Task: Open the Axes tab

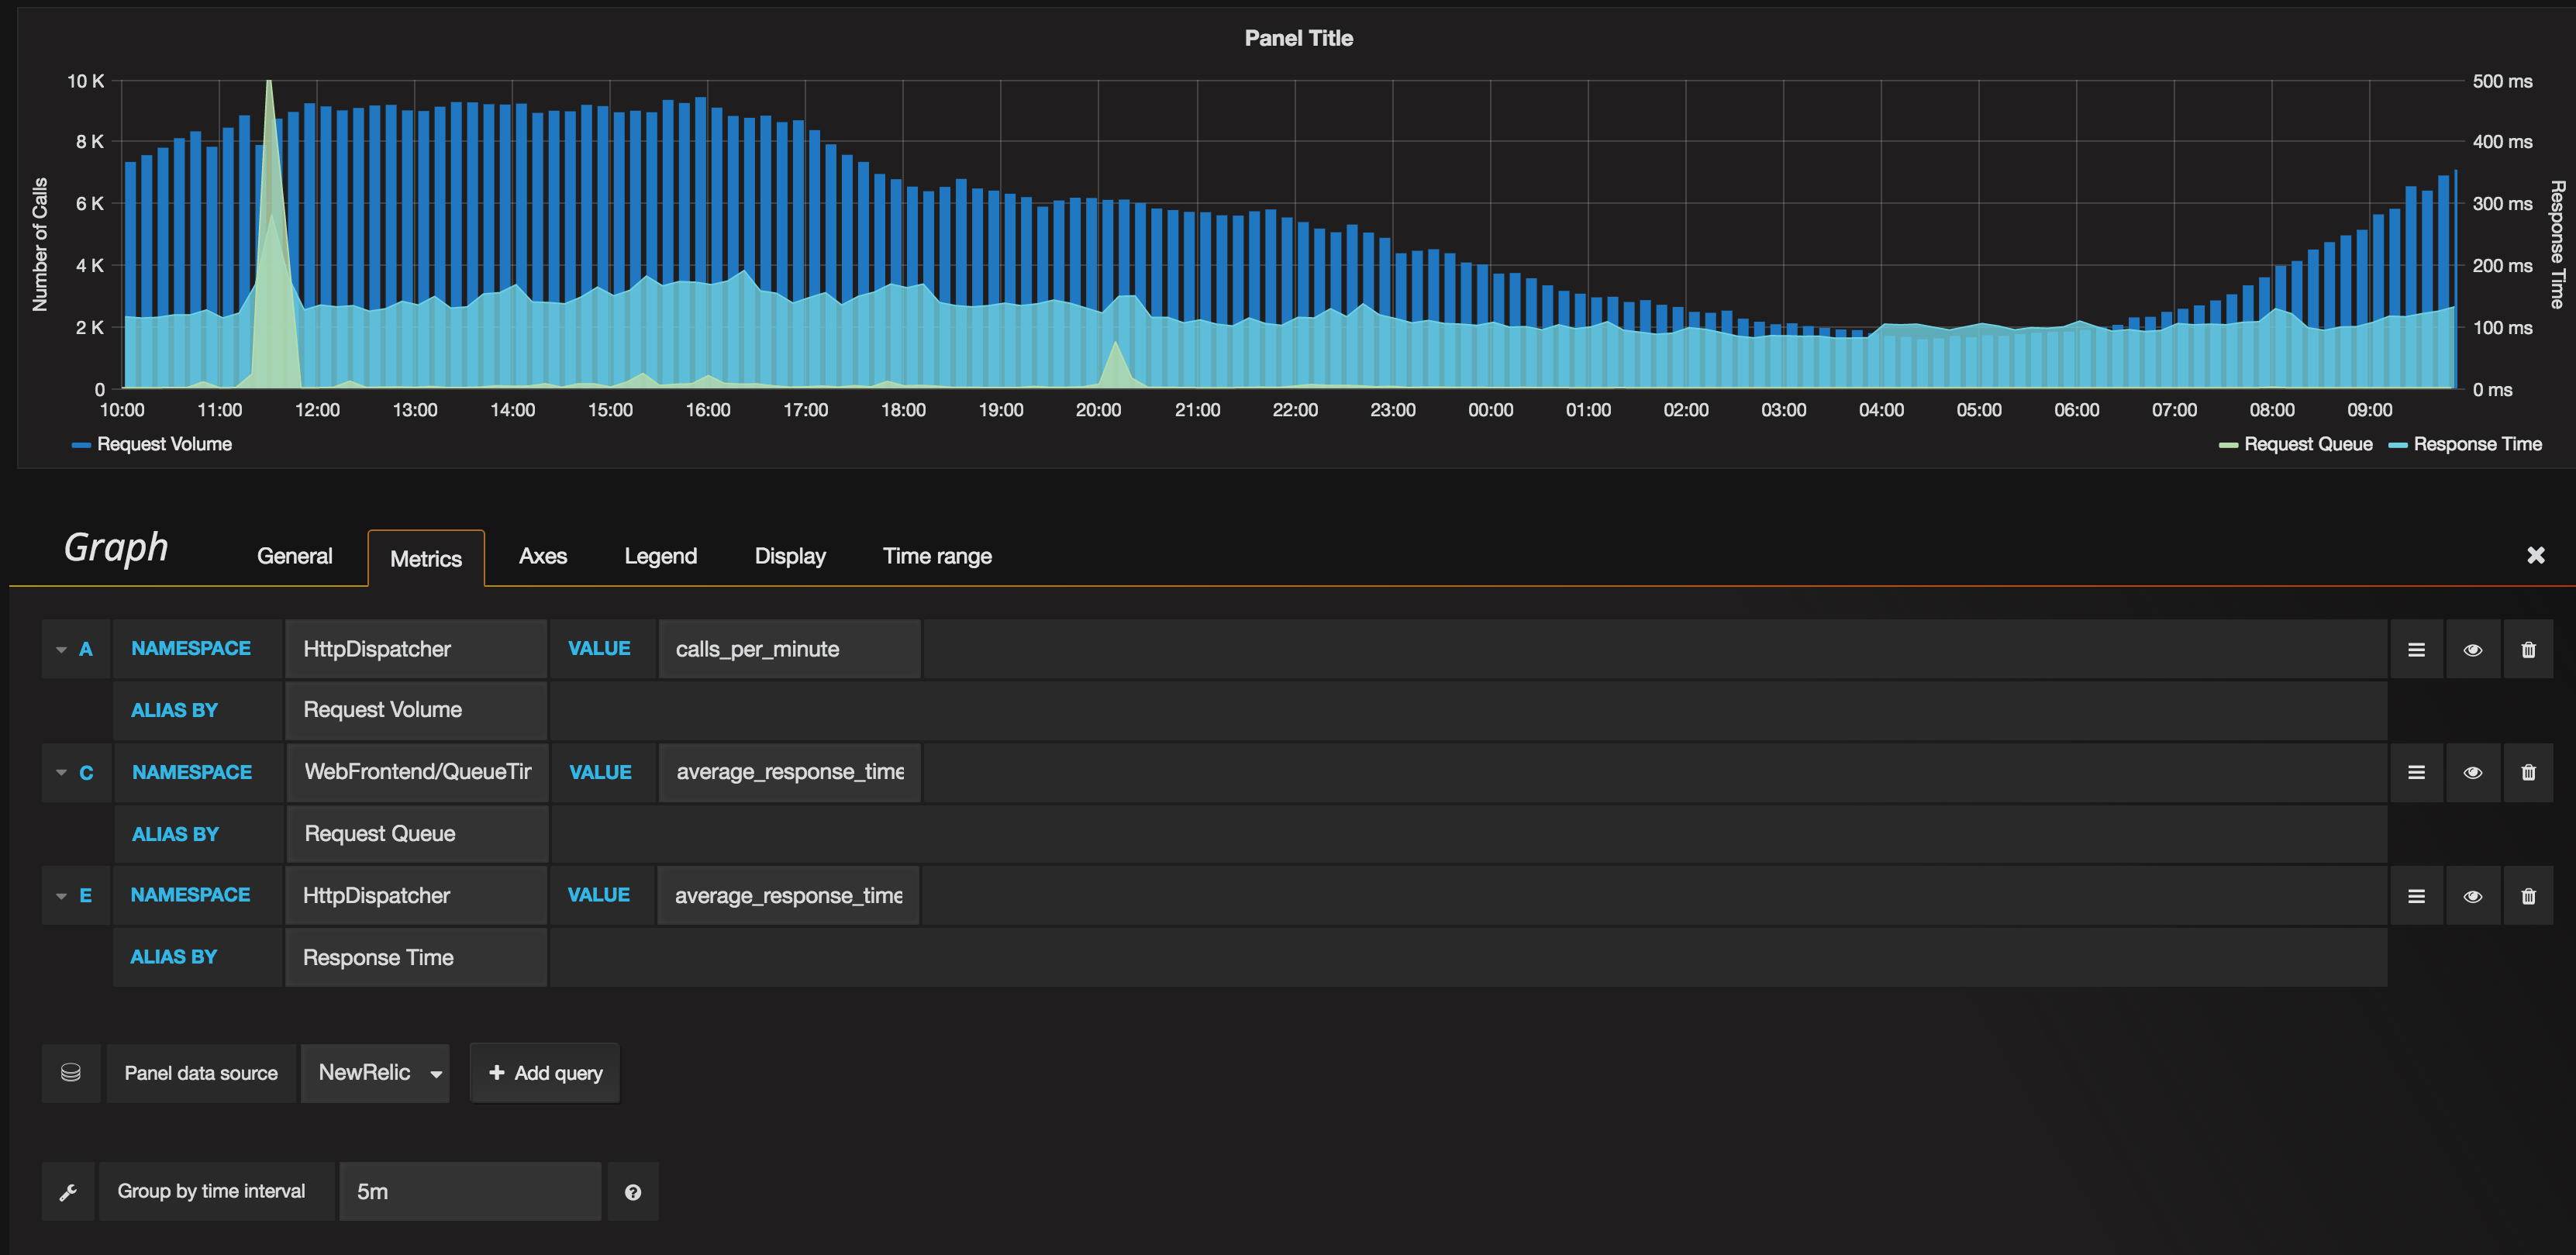Action: tap(543, 556)
